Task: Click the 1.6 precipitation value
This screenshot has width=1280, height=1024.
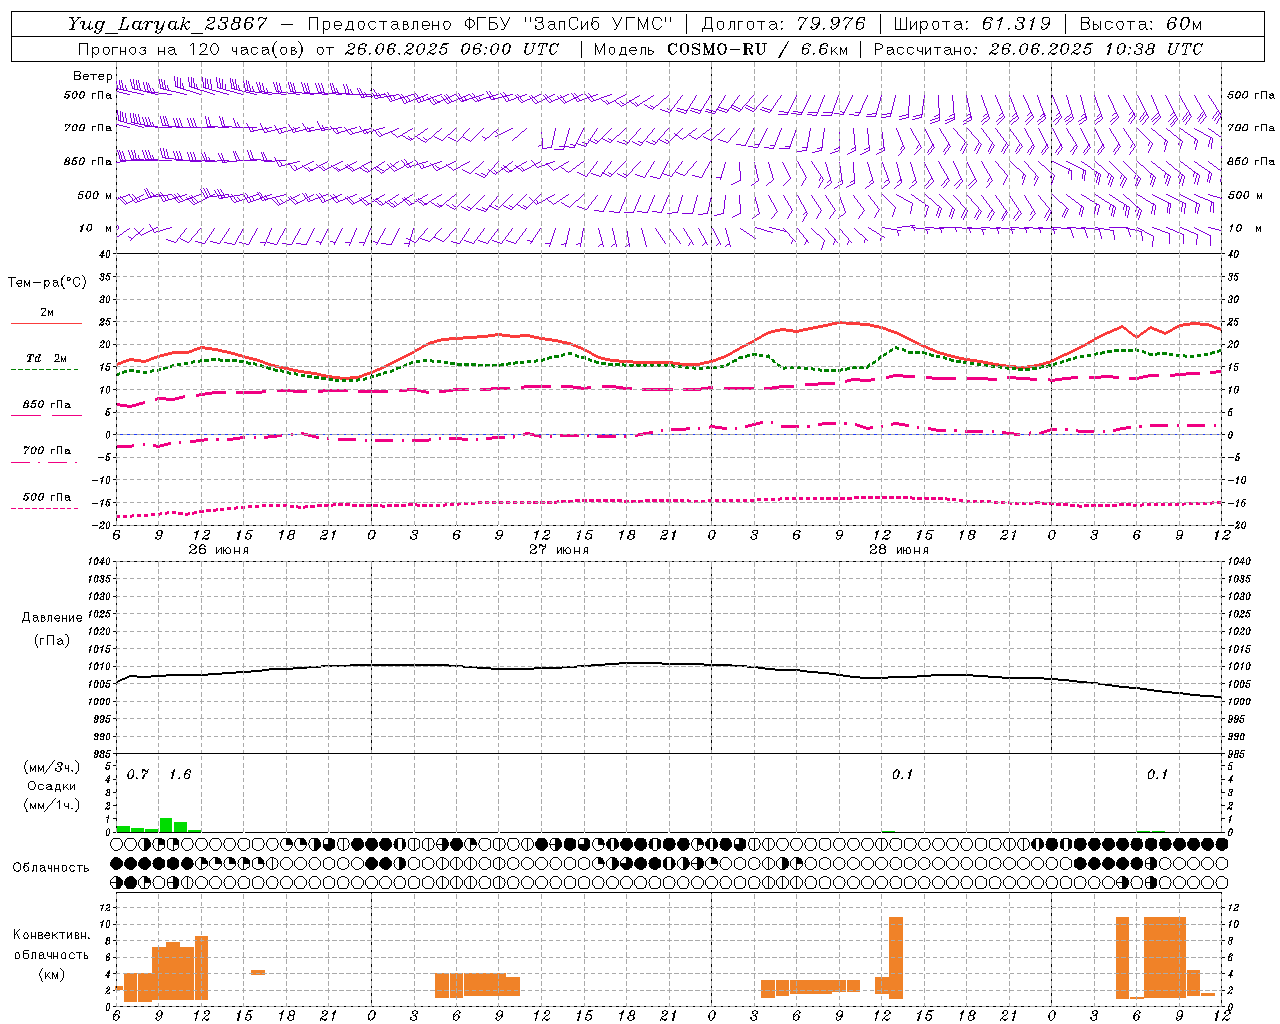Action: [x=180, y=775]
